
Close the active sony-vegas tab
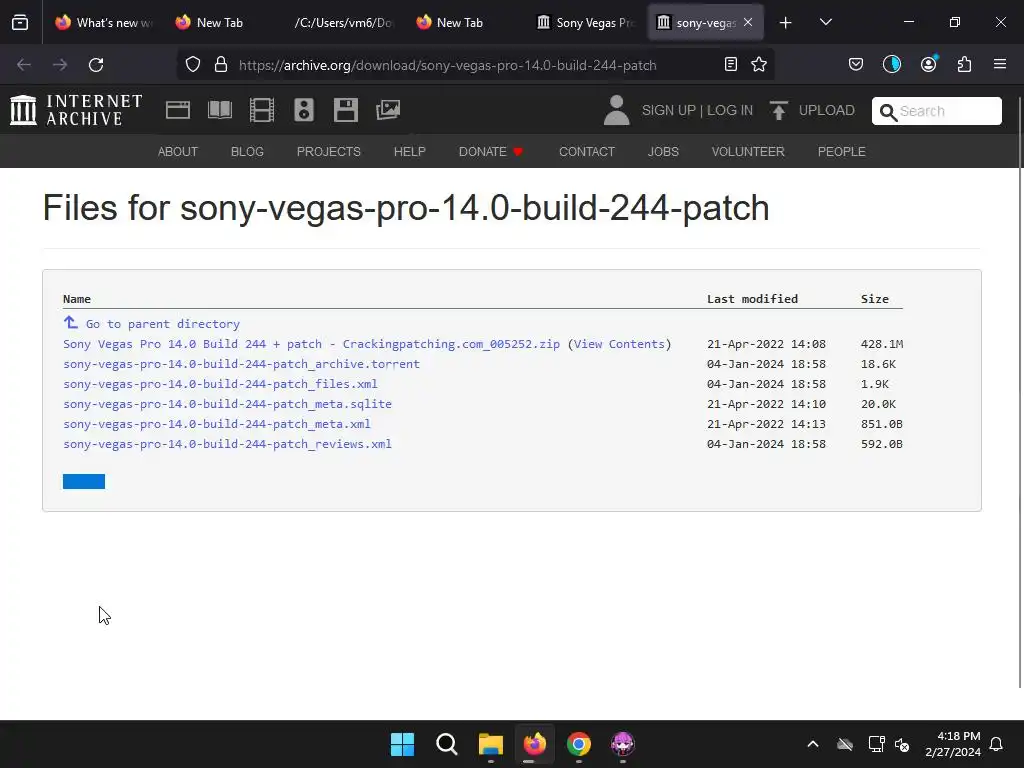pos(748,22)
